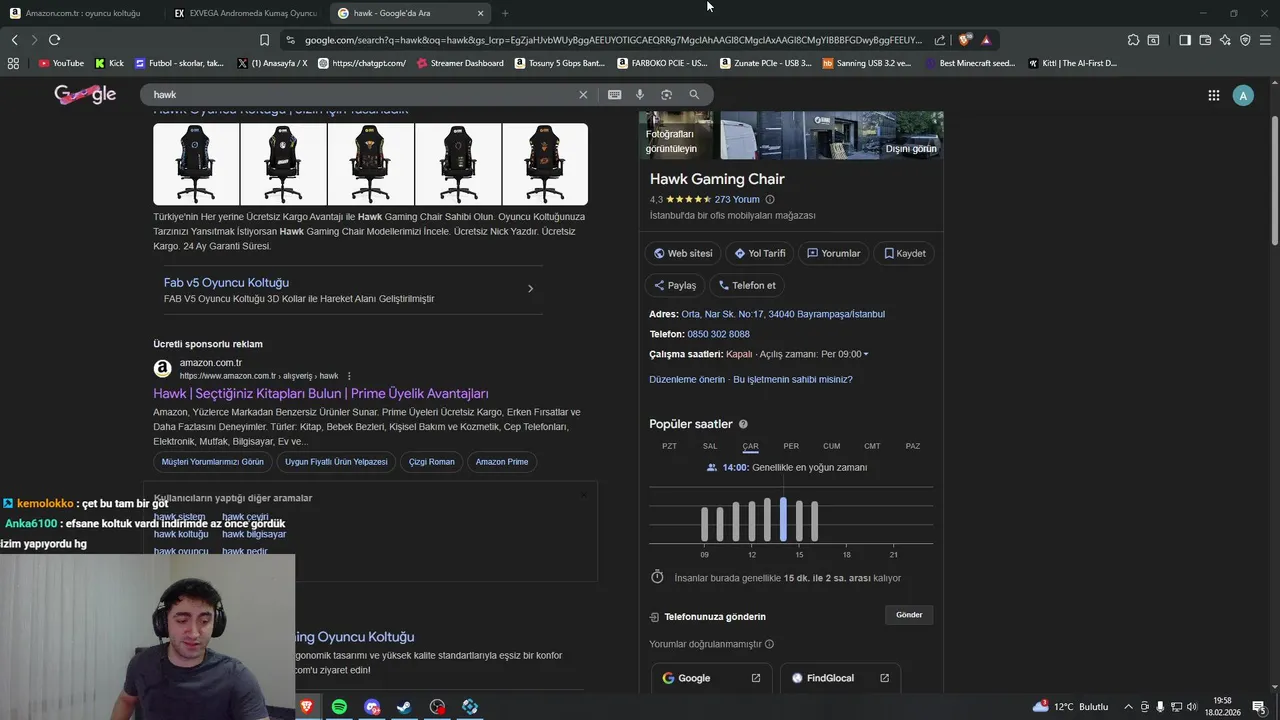Toggle the browser sidebar panel icon
The height and width of the screenshot is (720, 1280).
[1185, 40]
